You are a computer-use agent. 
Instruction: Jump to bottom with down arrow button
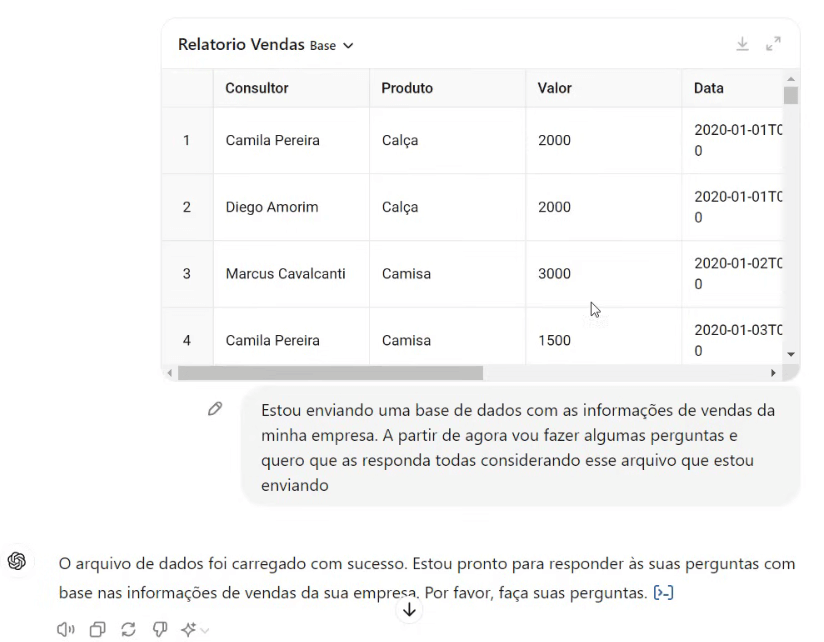click(x=409, y=610)
